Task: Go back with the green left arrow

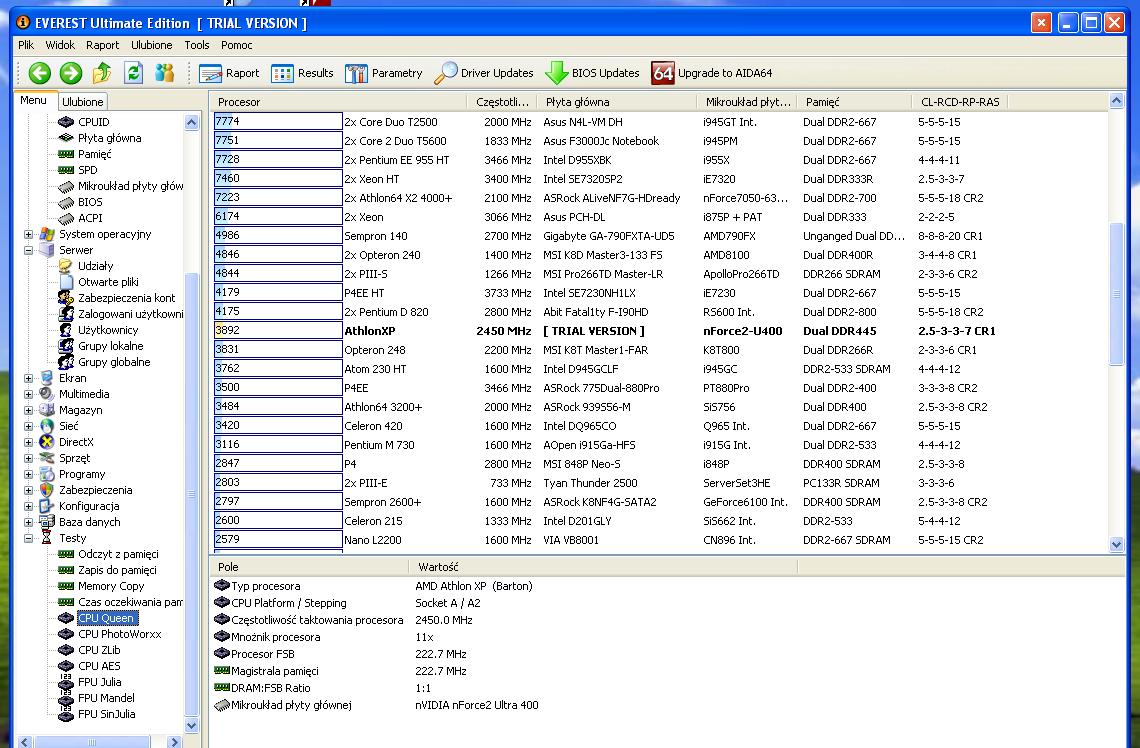Action: click(x=39, y=73)
